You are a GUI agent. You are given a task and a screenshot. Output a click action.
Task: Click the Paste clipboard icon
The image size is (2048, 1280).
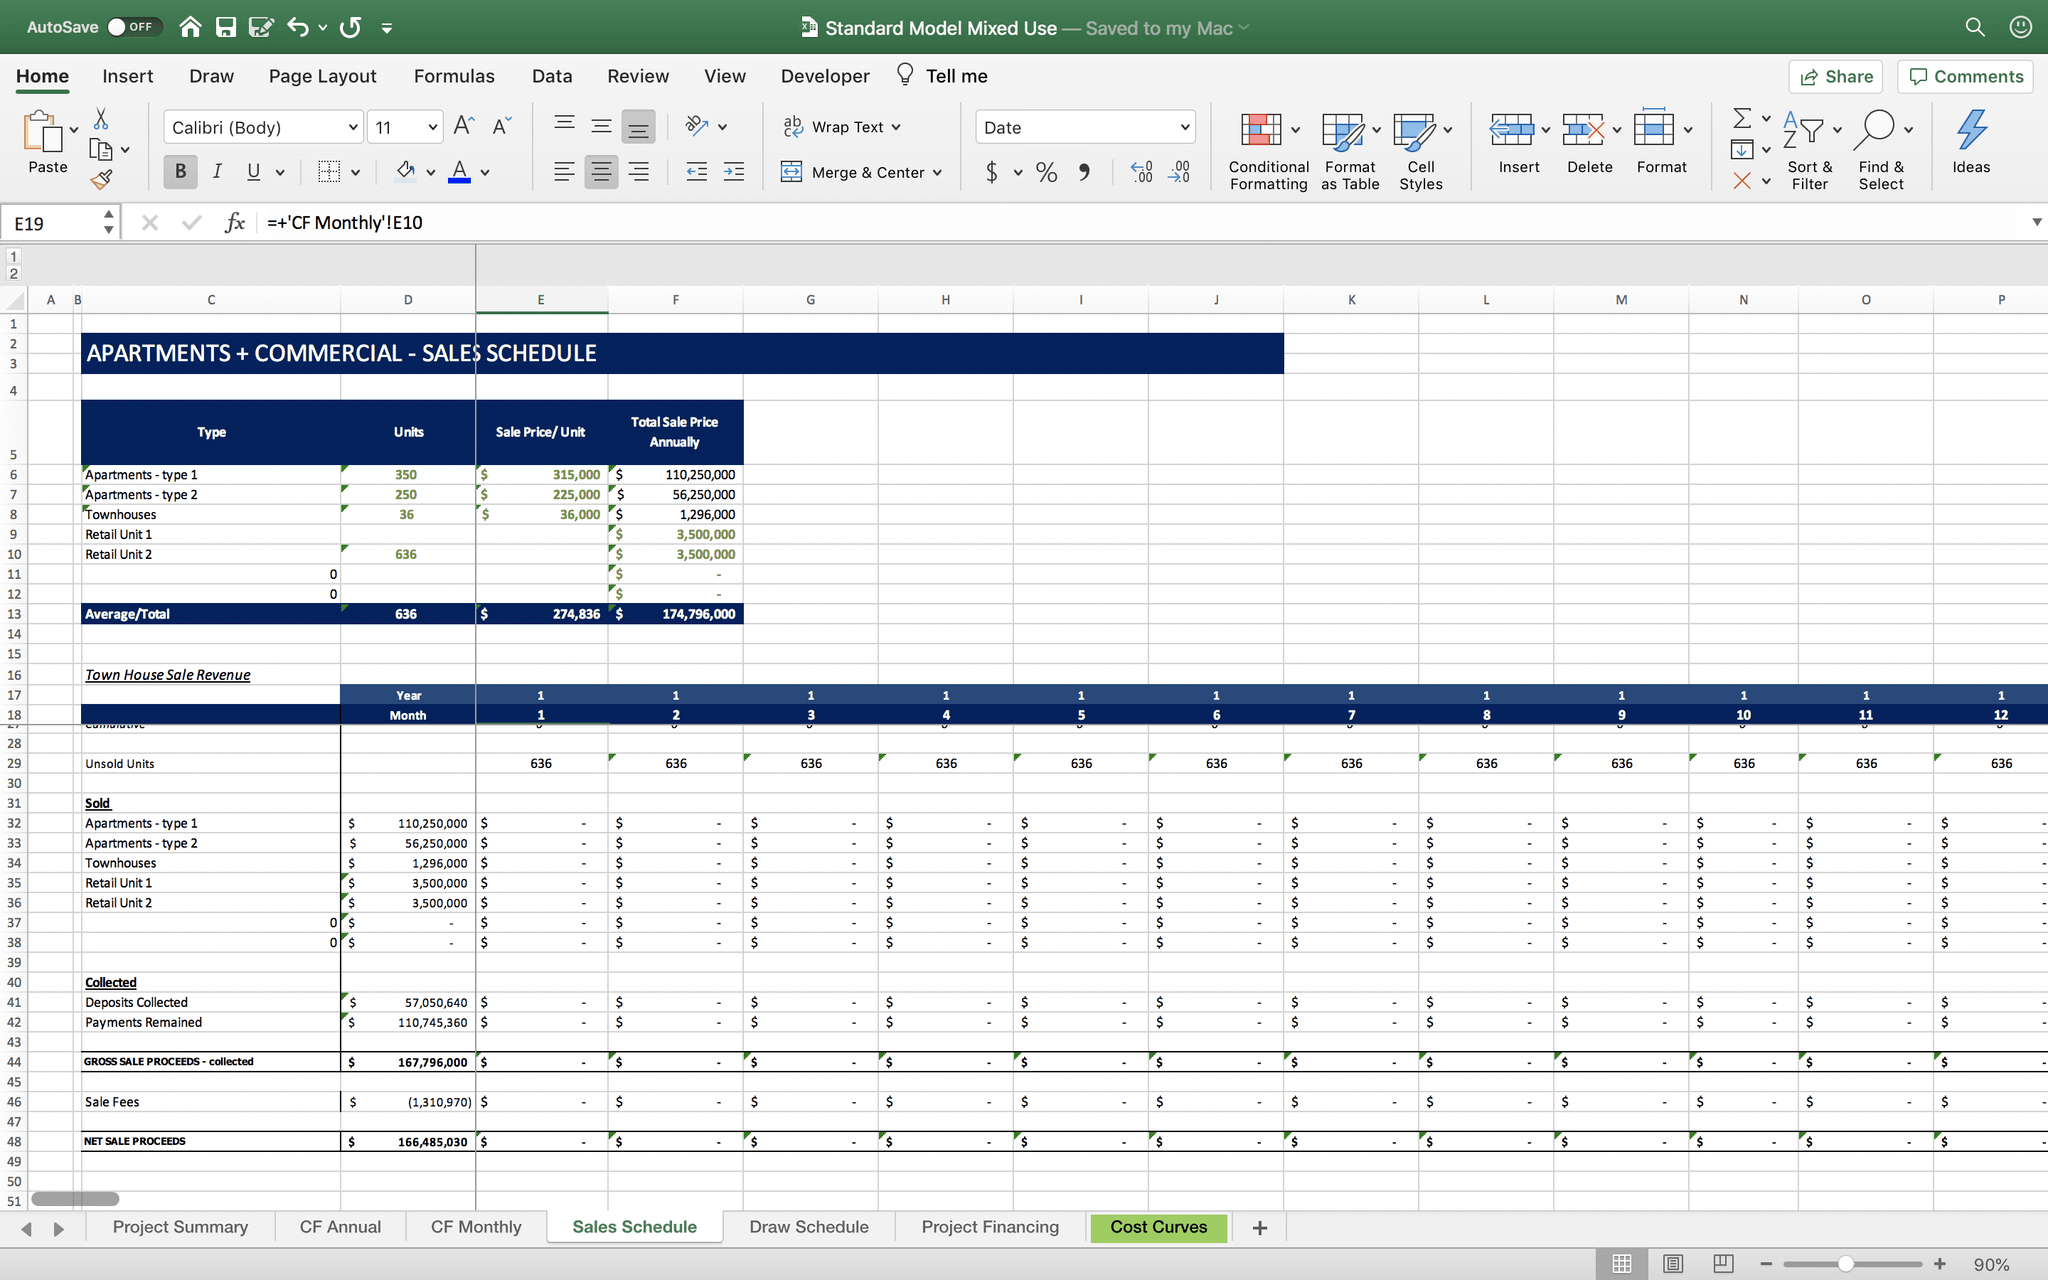pyautogui.click(x=42, y=132)
